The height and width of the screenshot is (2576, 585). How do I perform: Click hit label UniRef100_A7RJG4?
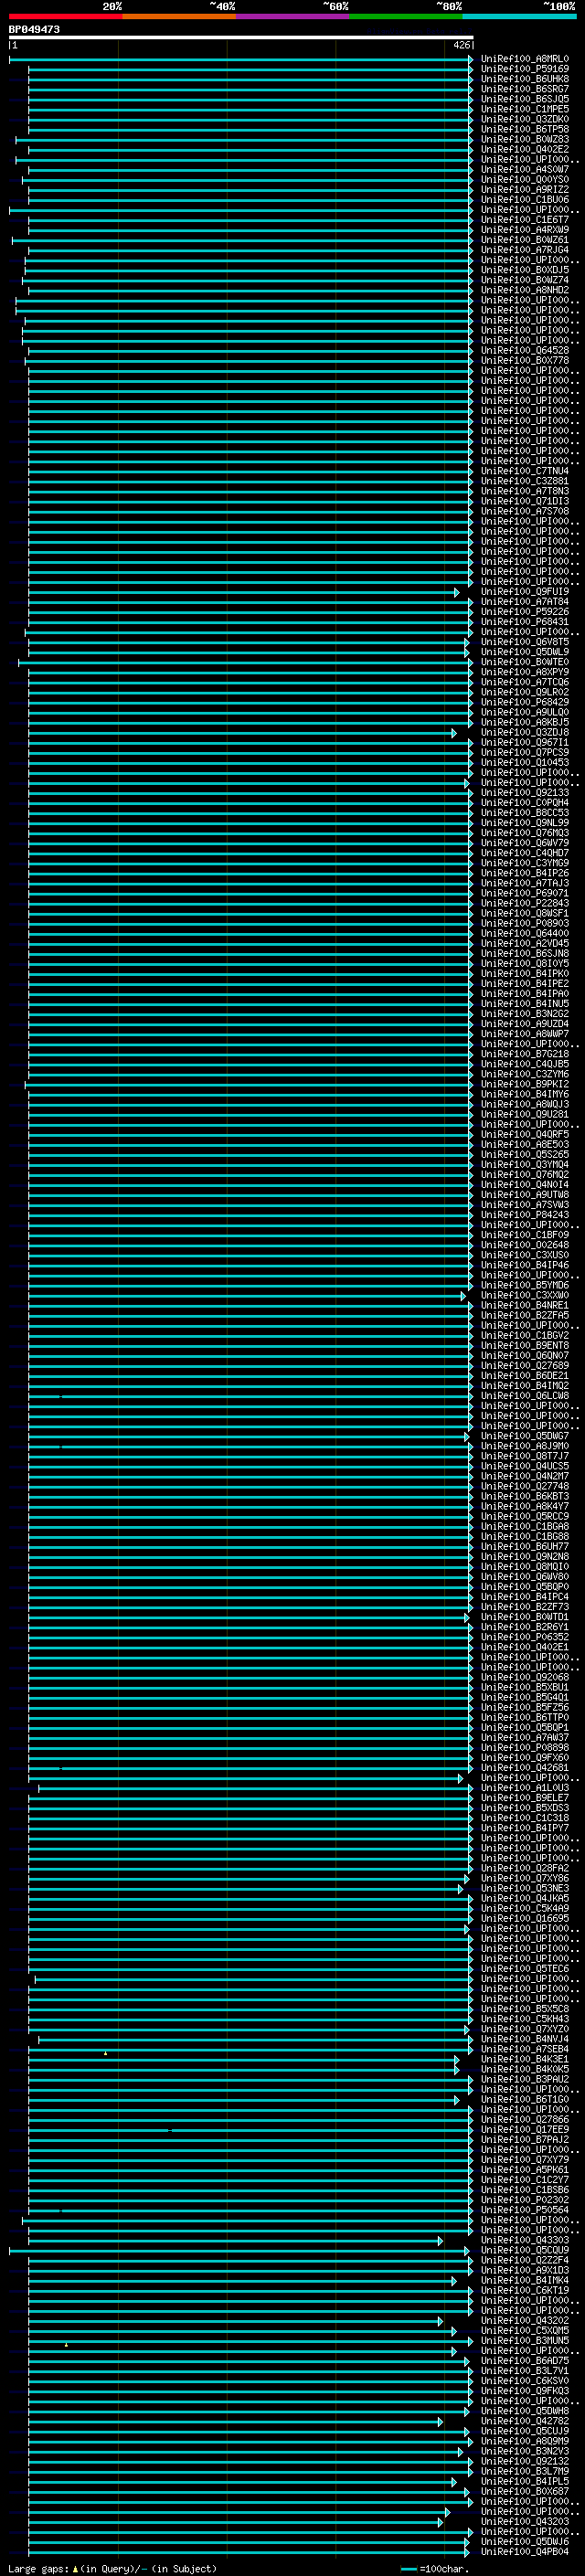point(524,250)
